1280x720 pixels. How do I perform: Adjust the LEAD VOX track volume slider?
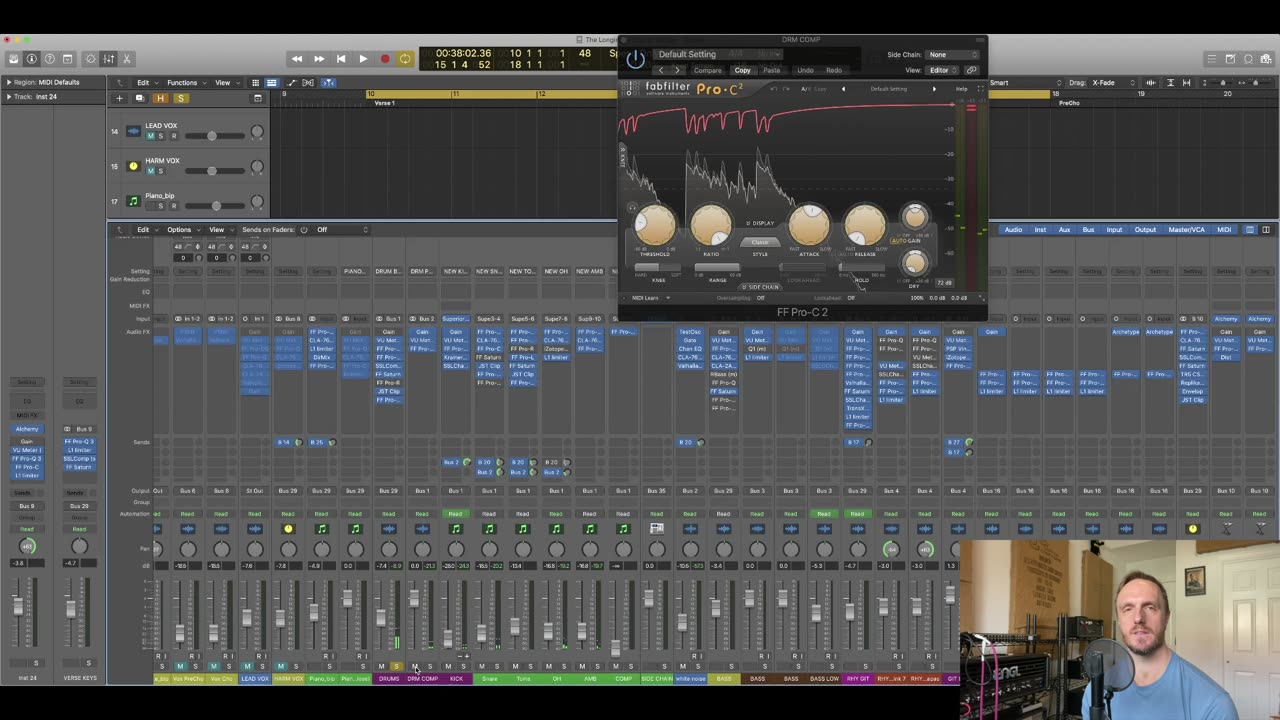[x=213, y=136]
